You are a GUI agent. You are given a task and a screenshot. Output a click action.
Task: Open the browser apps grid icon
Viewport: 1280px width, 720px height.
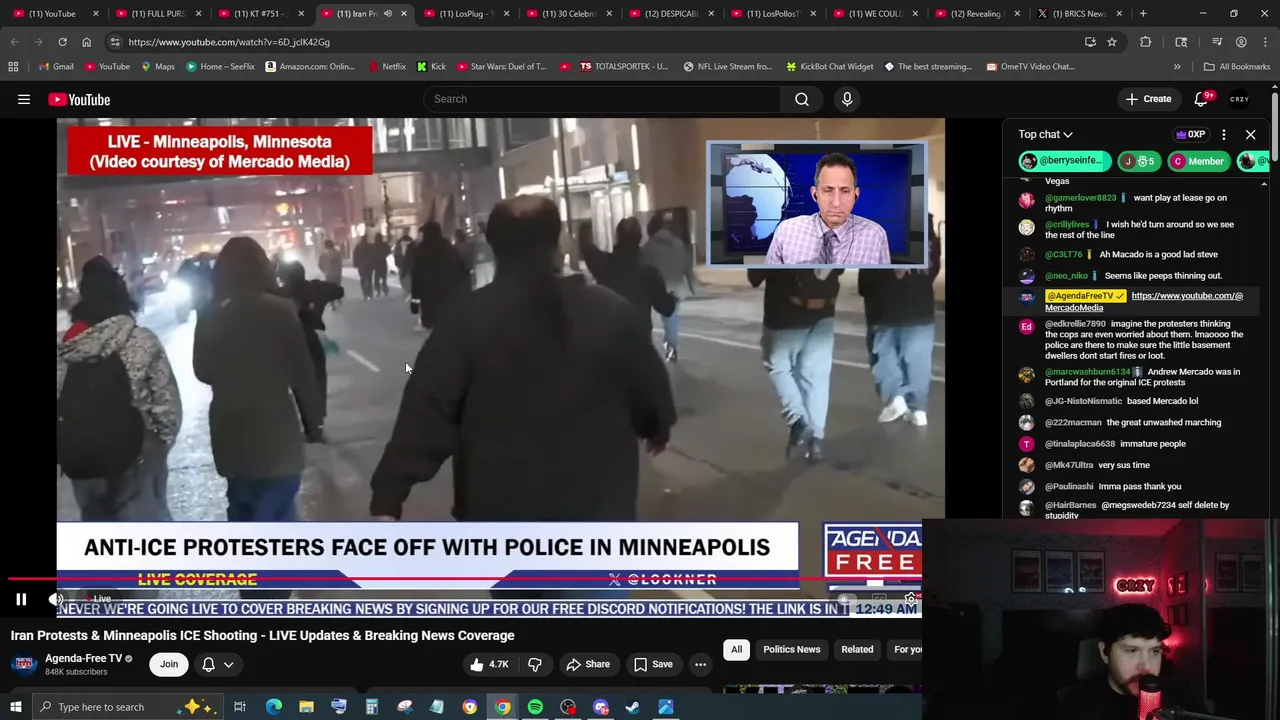(x=13, y=67)
